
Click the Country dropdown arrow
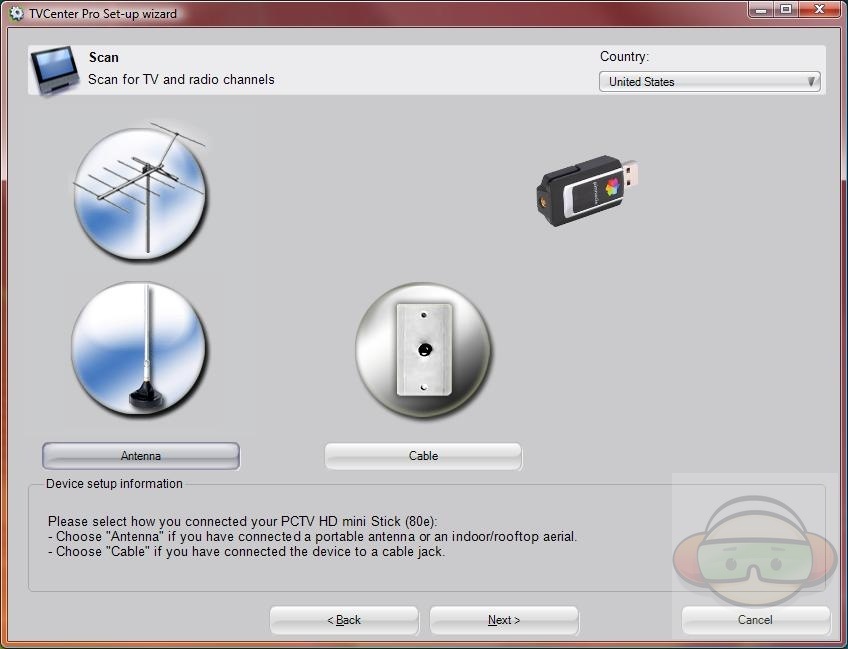coord(811,82)
